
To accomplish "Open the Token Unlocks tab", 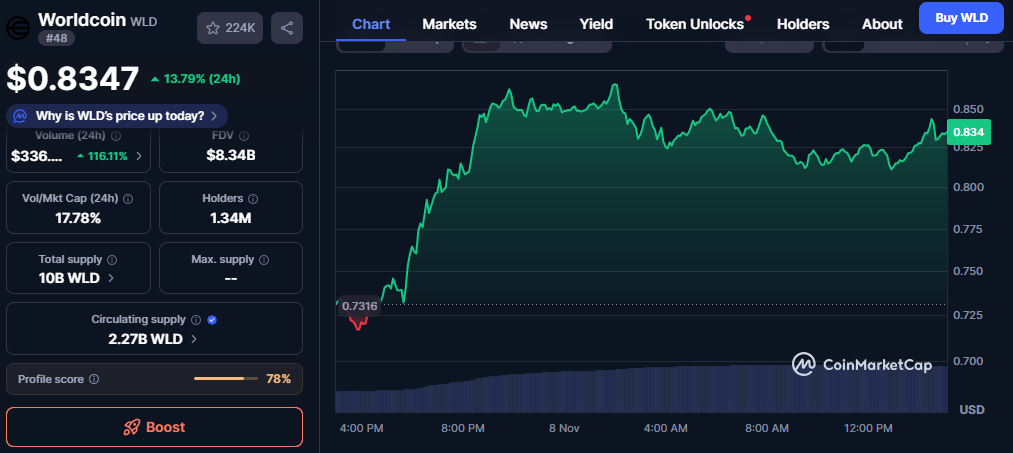I will [694, 24].
